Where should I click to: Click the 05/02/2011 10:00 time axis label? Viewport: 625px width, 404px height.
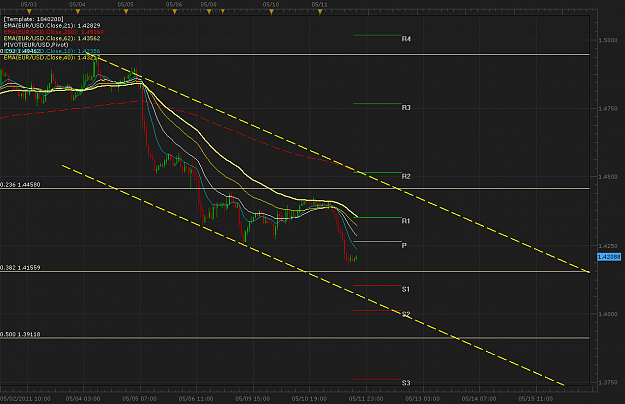coord(25,398)
